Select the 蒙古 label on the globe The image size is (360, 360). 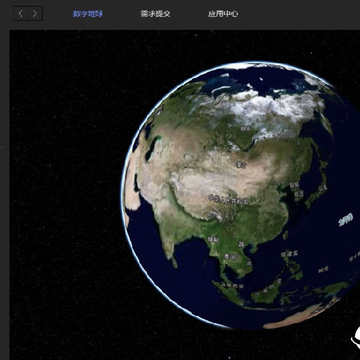tap(241, 164)
